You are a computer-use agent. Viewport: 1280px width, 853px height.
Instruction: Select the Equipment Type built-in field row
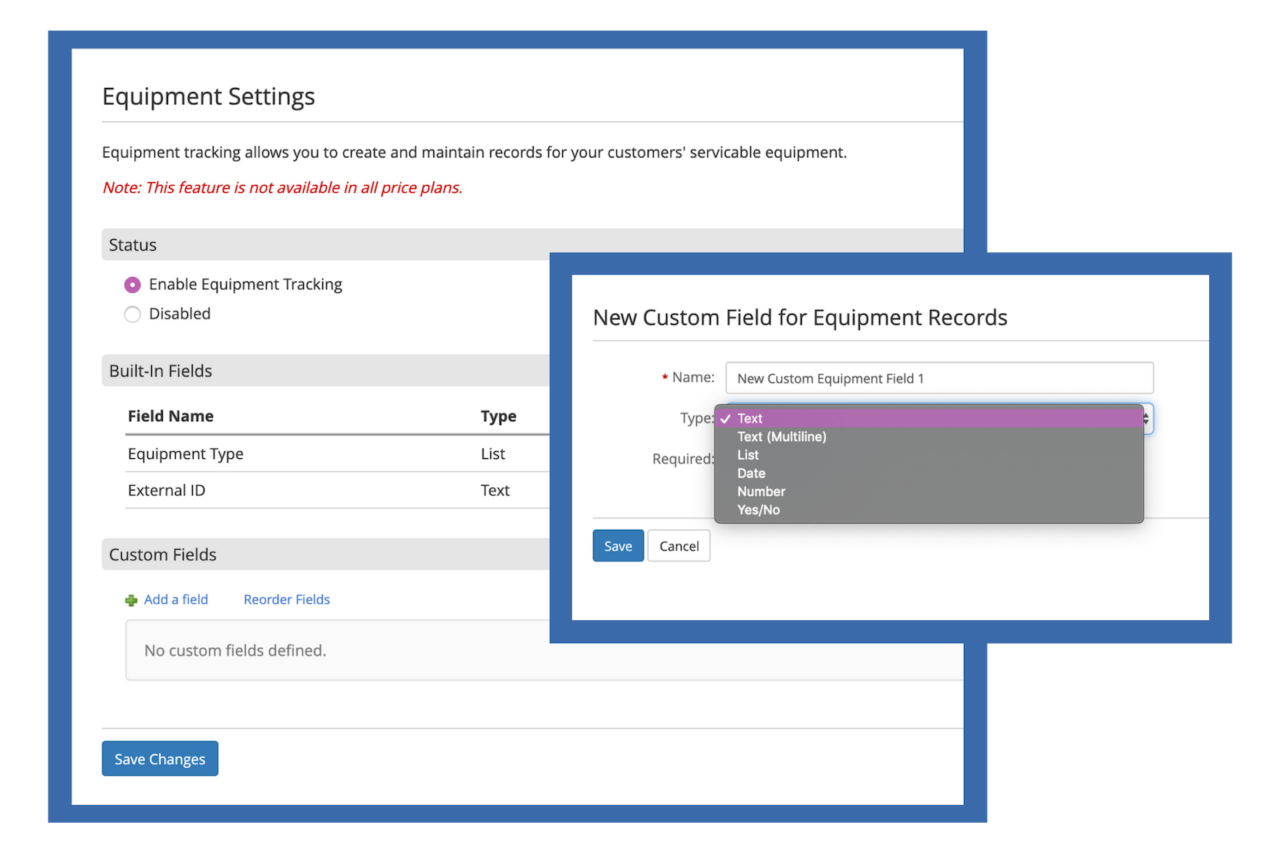coord(186,453)
